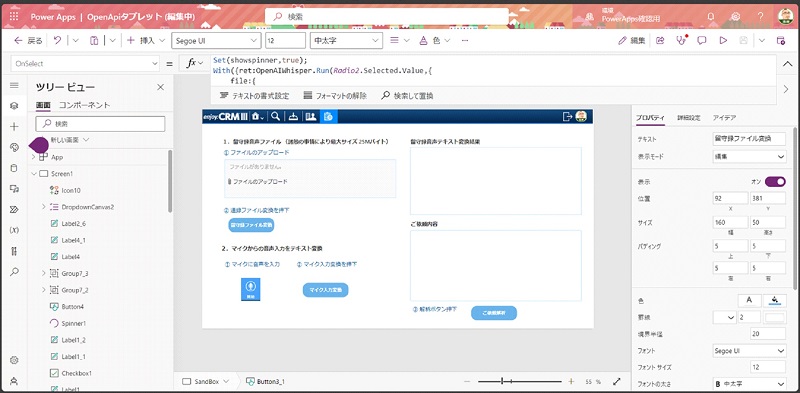Open Power Automate icon in left rail
The image size is (800, 393).
pos(14,209)
